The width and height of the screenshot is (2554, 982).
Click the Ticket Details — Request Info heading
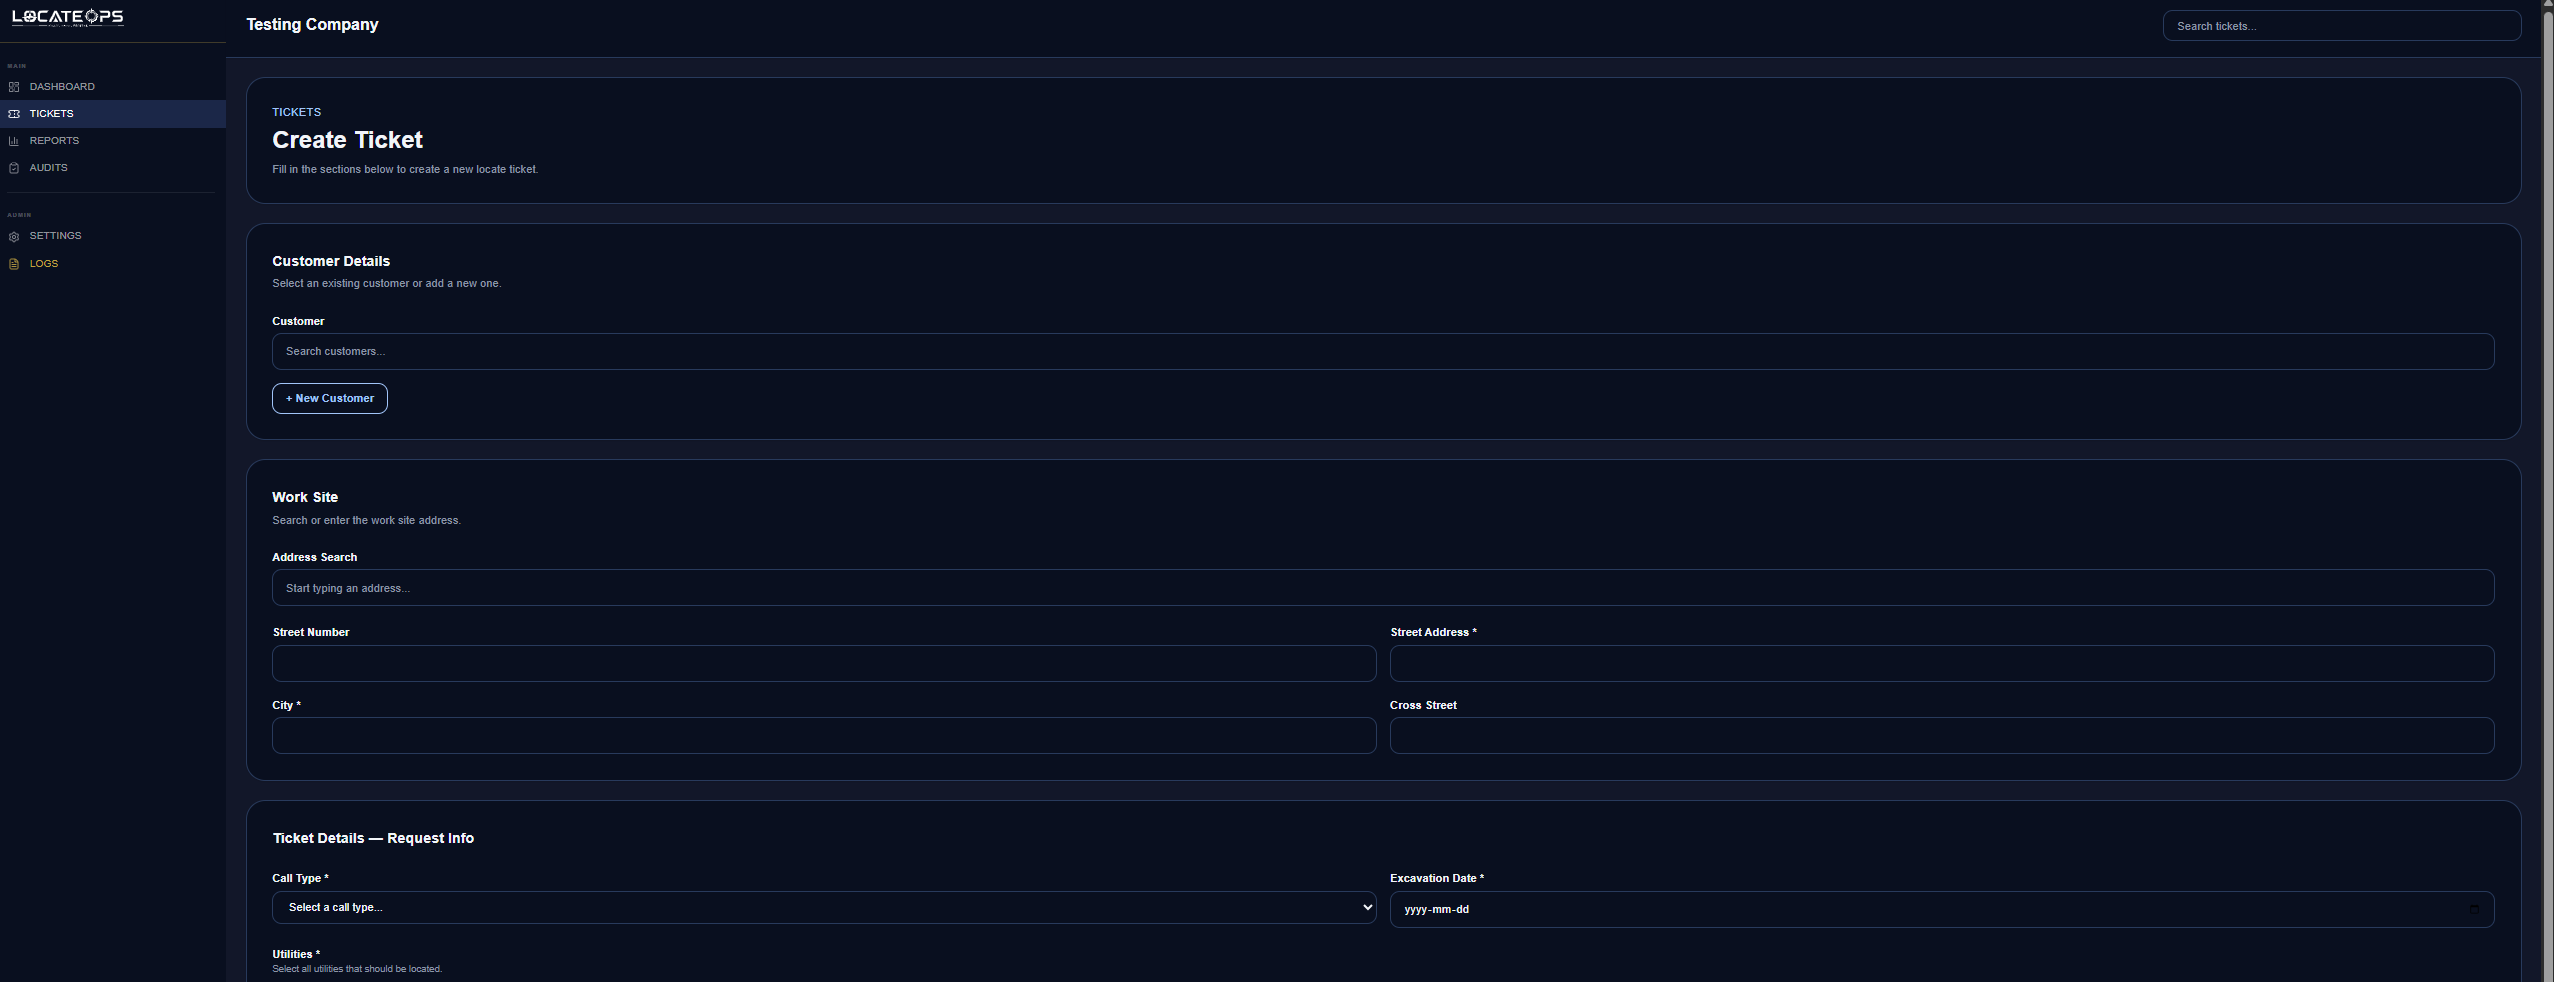(x=373, y=838)
